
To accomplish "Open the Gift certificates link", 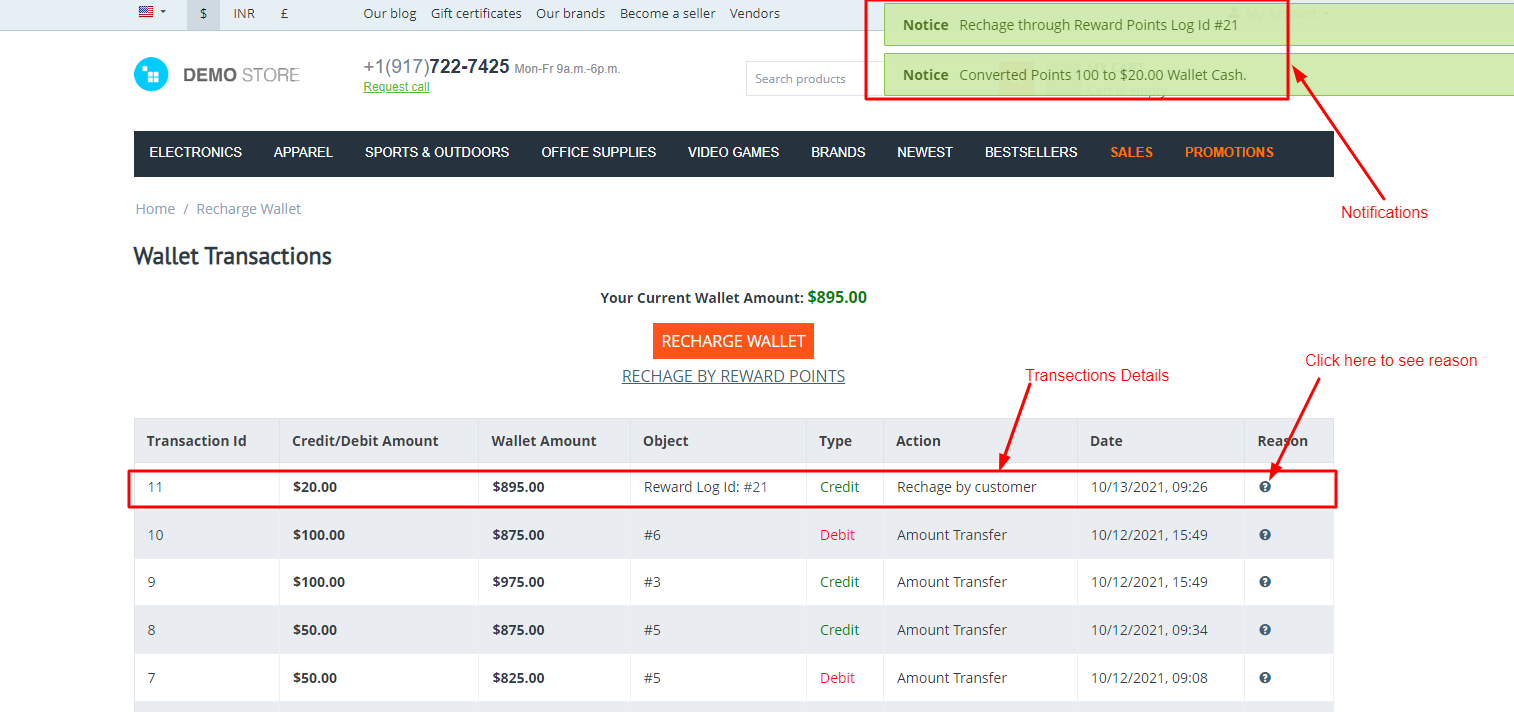I will coord(476,14).
